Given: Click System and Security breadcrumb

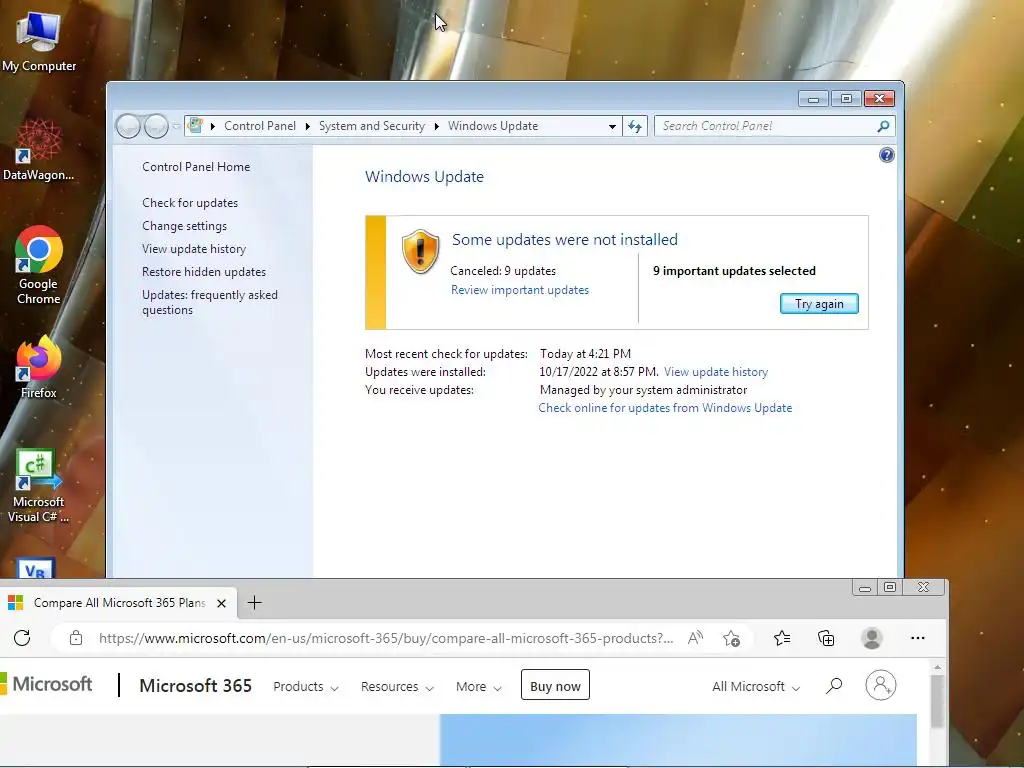Looking at the screenshot, I should (372, 126).
